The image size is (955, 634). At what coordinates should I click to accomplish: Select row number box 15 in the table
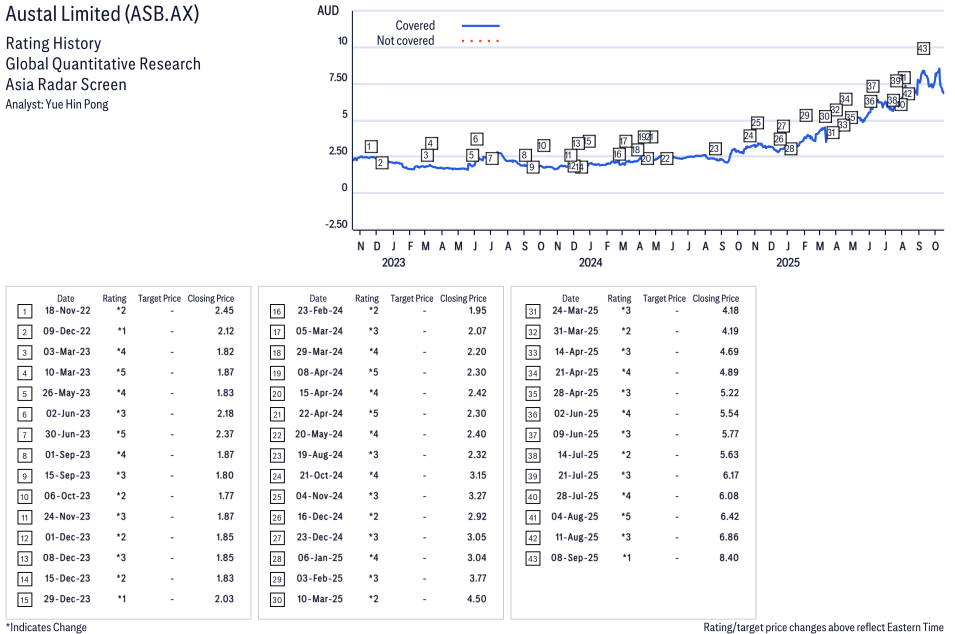pyautogui.click(x=25, y=598)
